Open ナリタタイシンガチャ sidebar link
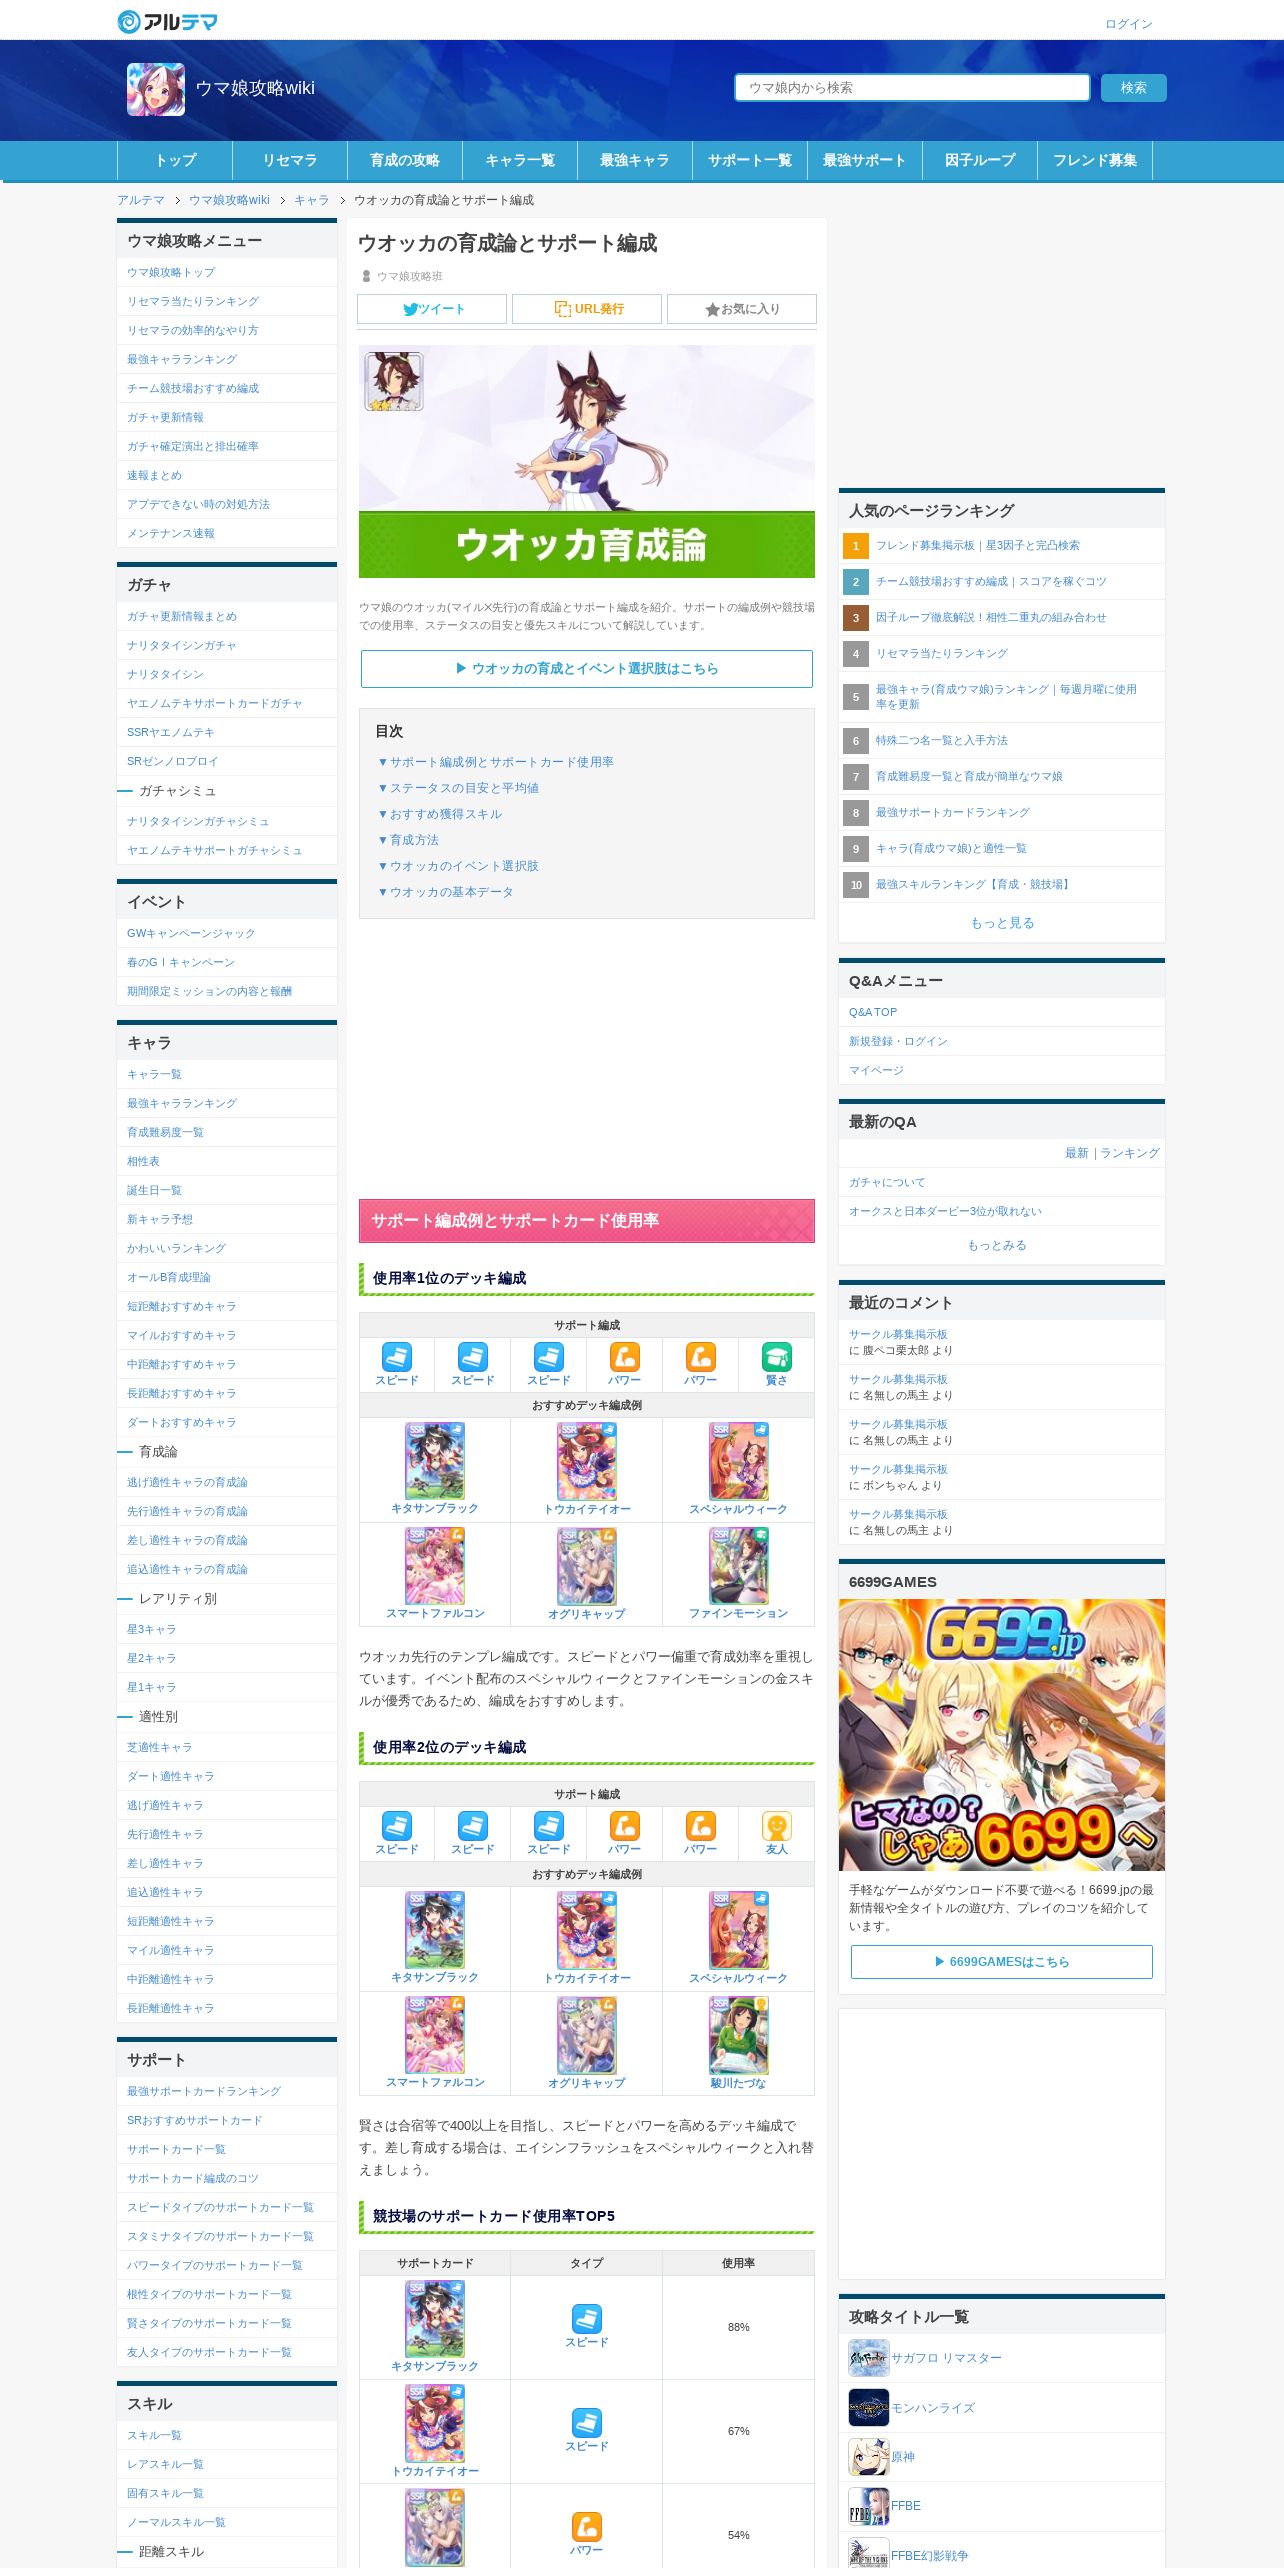This screenshot has height=2568, width=1284. point(182,646)
